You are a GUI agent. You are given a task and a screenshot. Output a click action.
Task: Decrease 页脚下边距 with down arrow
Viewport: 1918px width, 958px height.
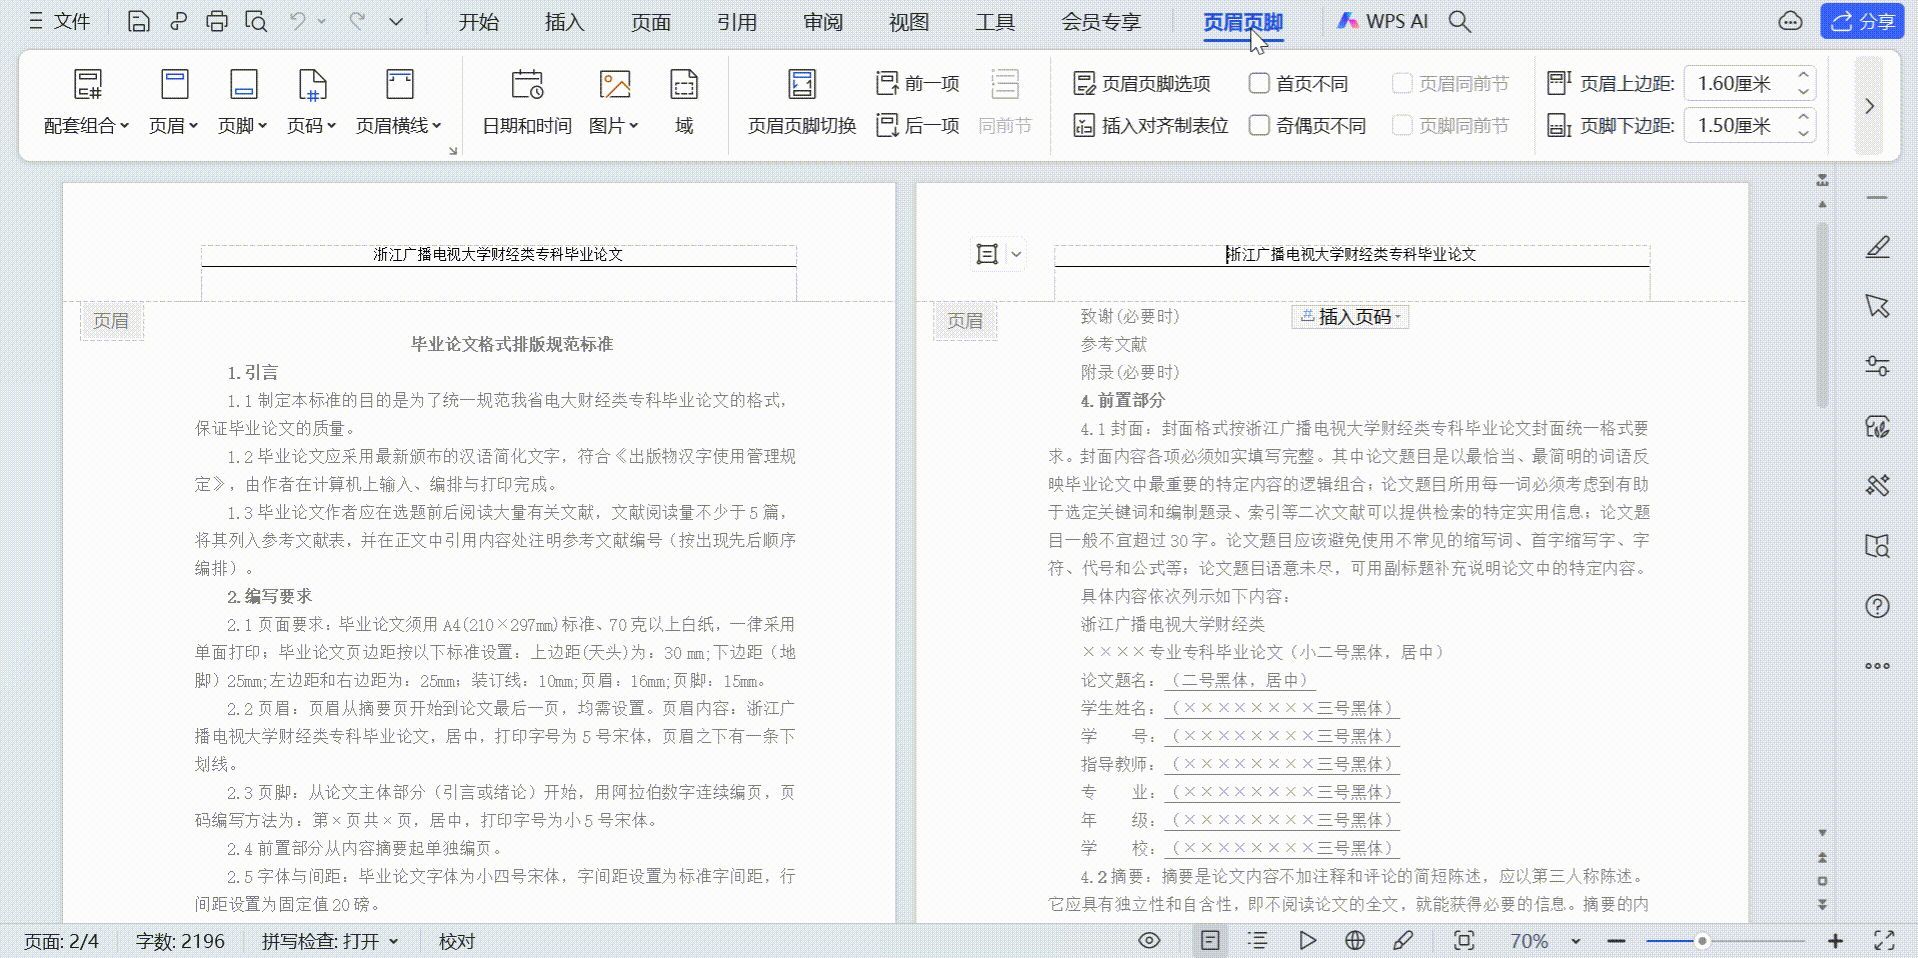pyautogui.click(x=1803, y=133)
